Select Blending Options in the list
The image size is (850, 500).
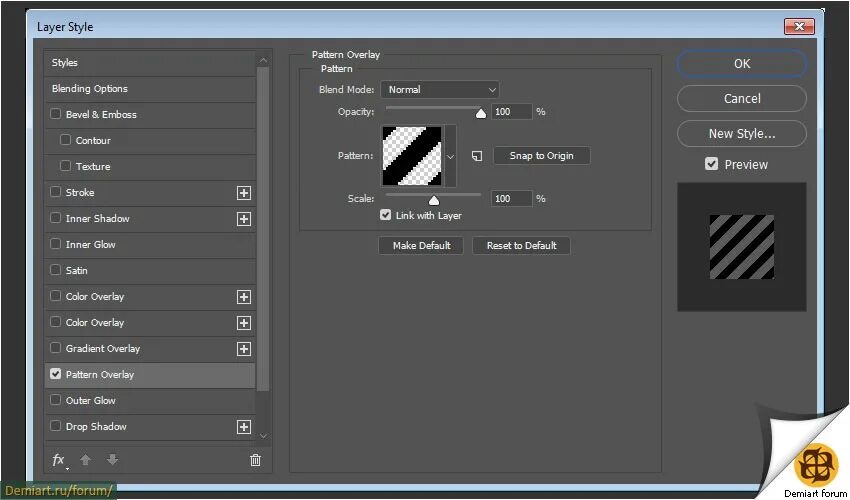point(150,89)
